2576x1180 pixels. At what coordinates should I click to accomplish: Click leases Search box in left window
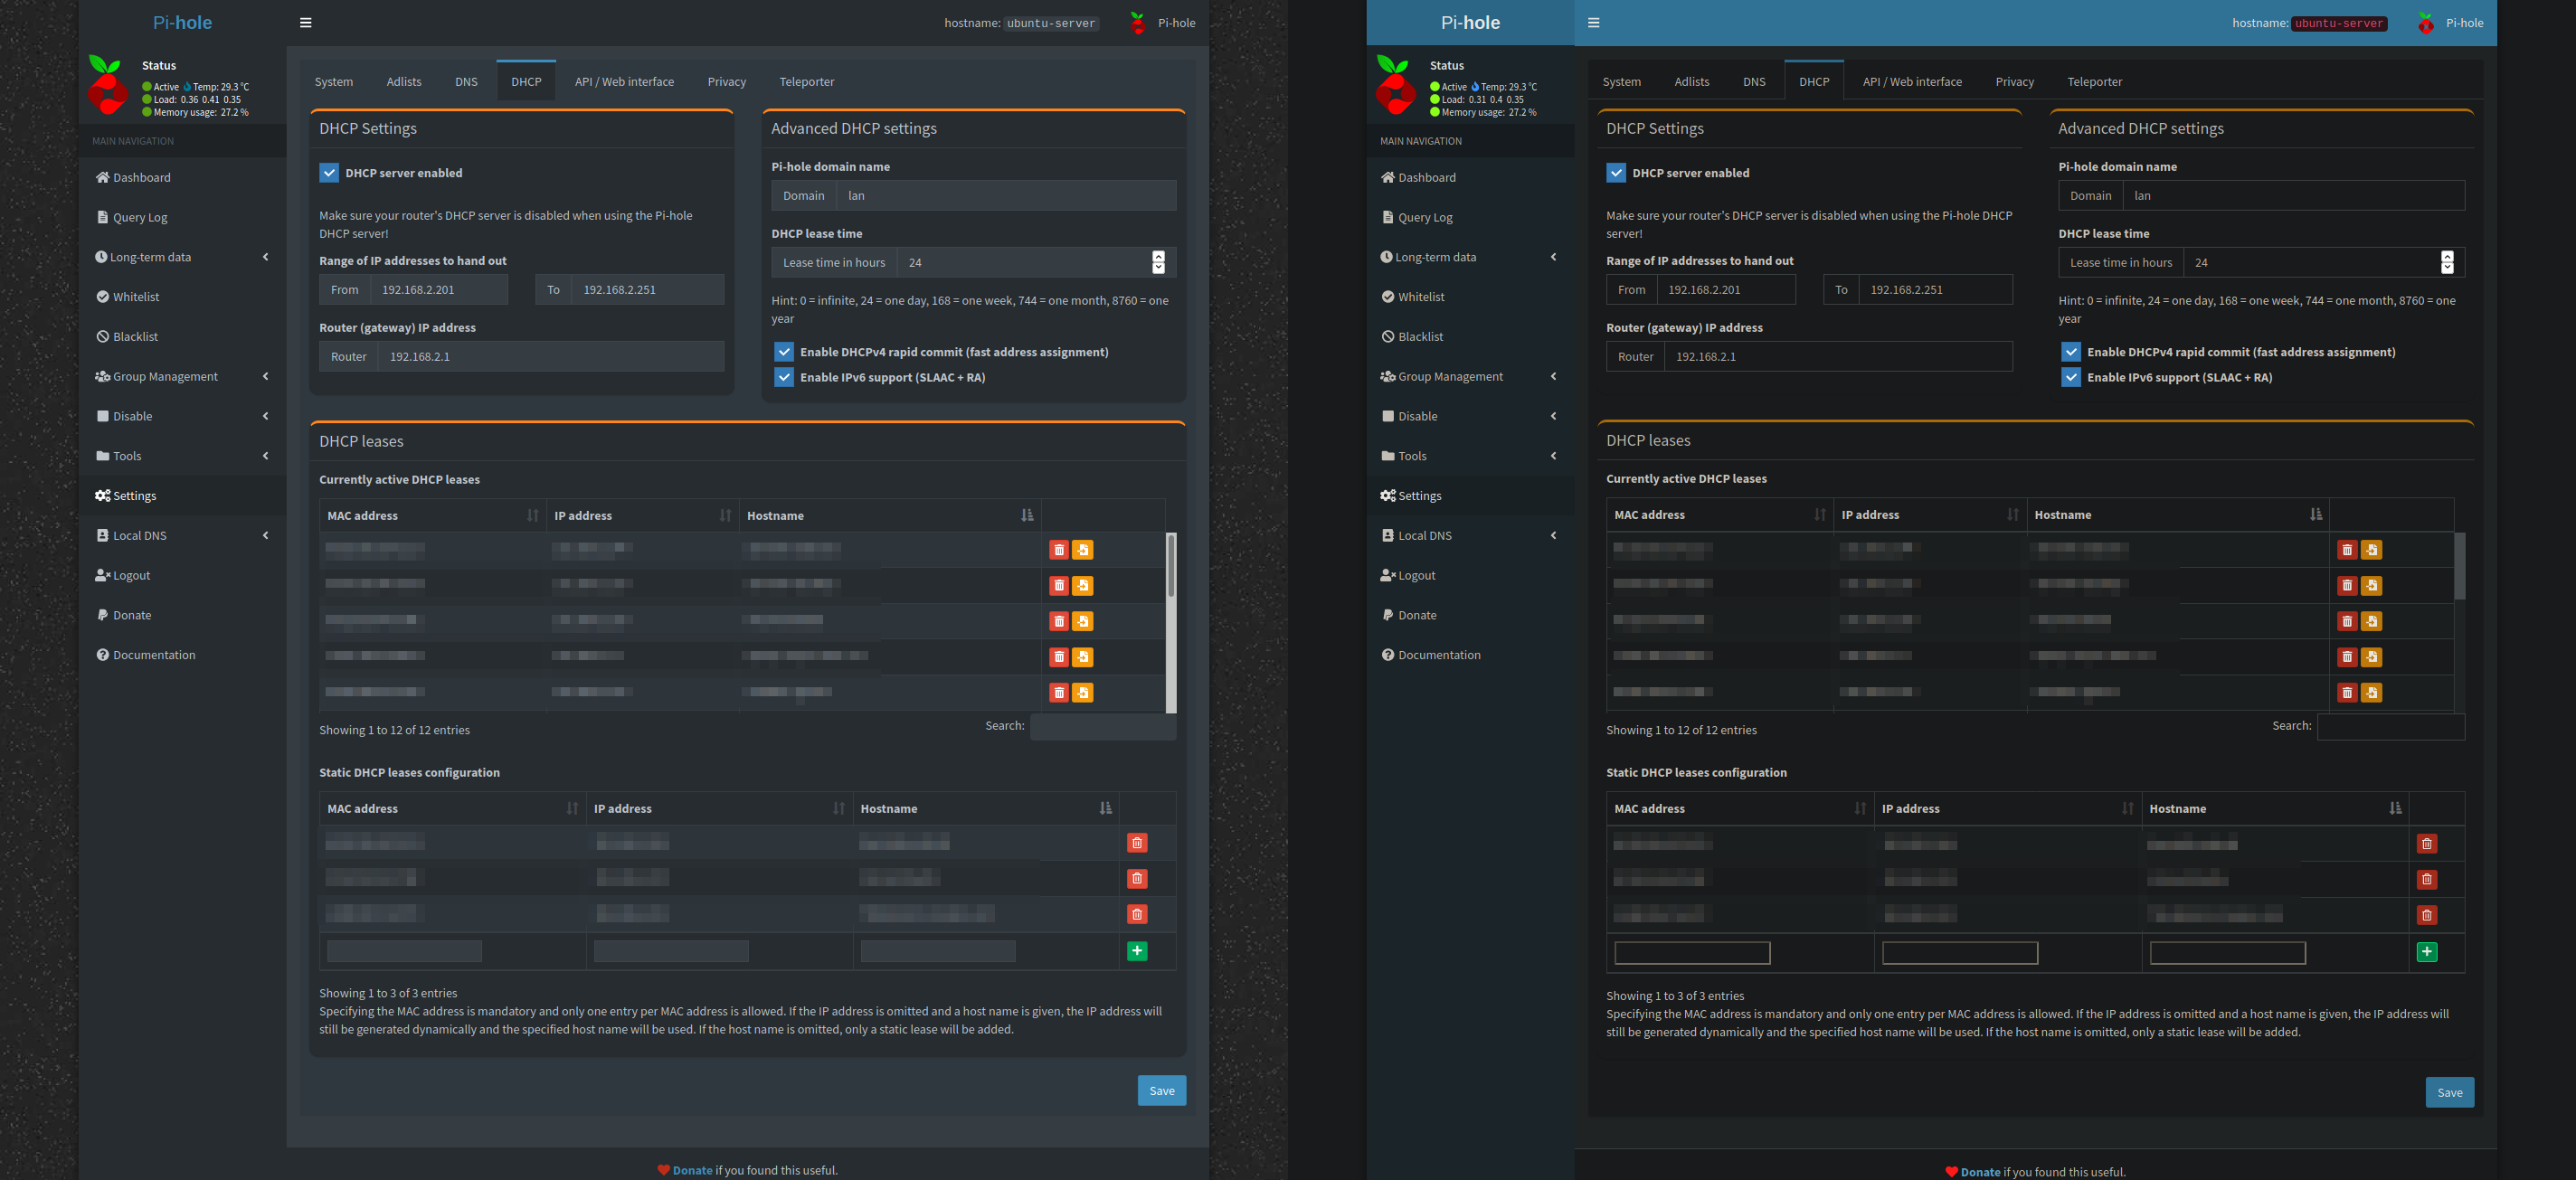point(1102,727)
